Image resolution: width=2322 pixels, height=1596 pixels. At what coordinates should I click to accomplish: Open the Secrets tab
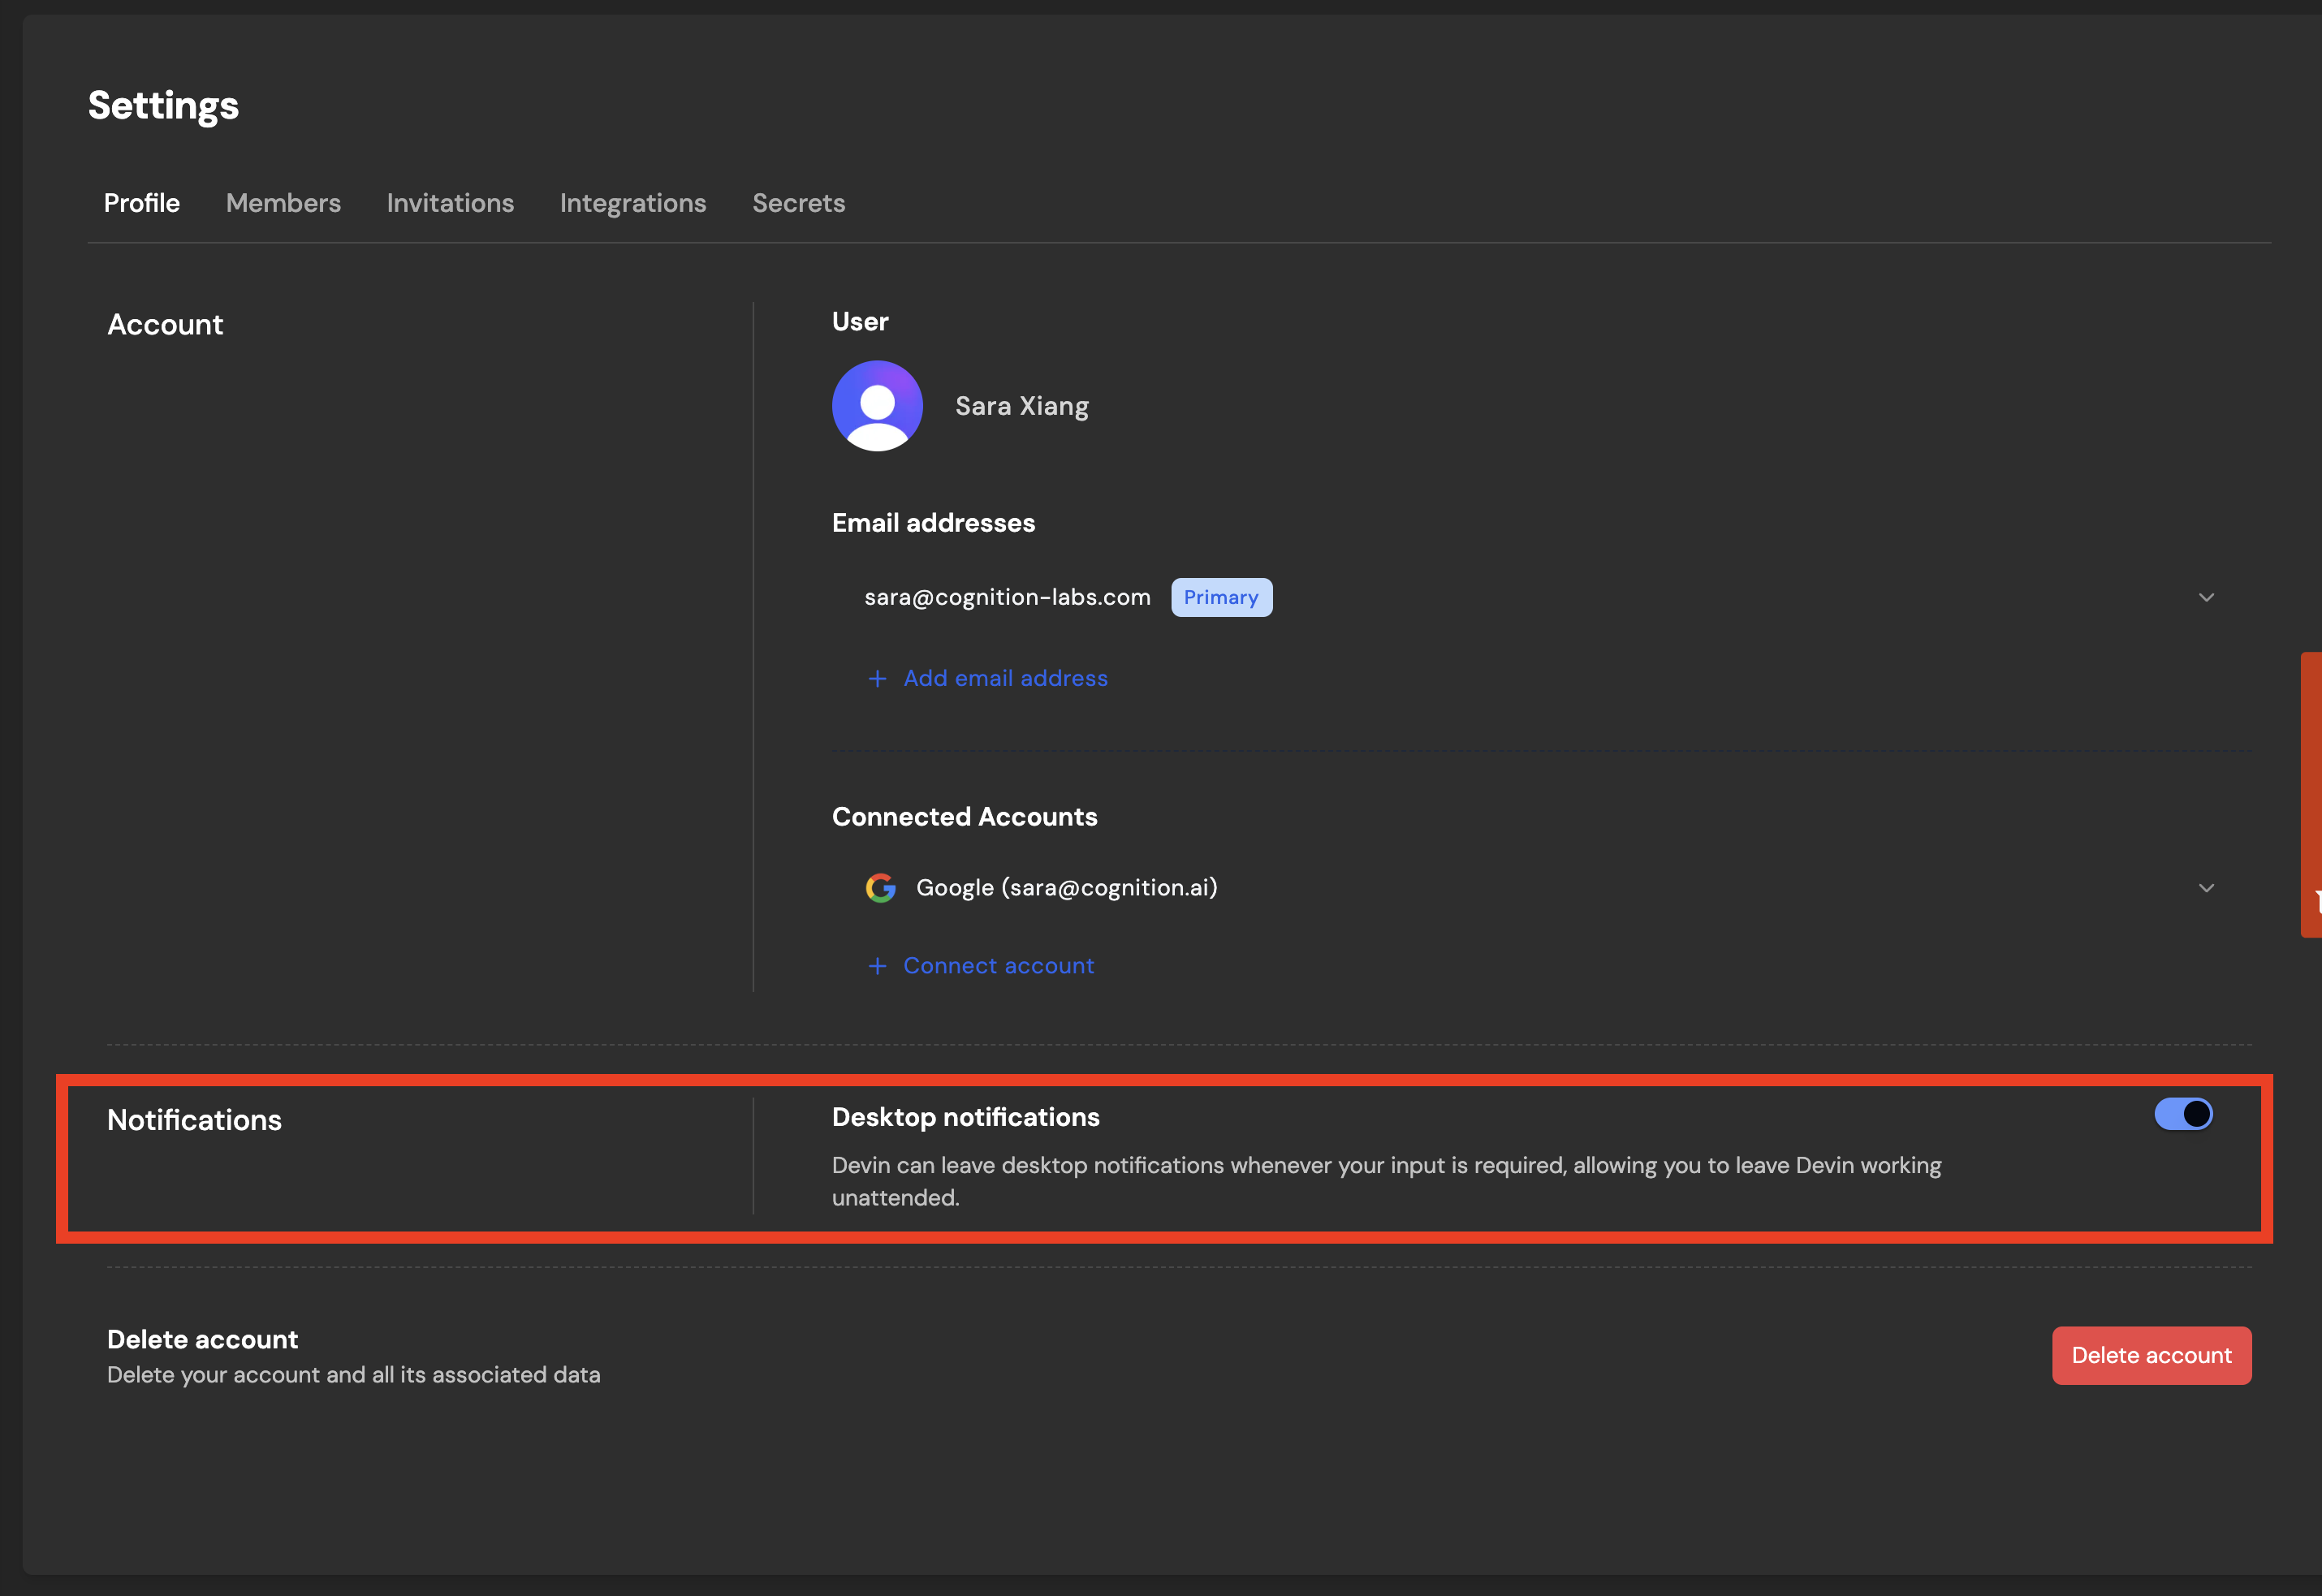coord(798,203)
